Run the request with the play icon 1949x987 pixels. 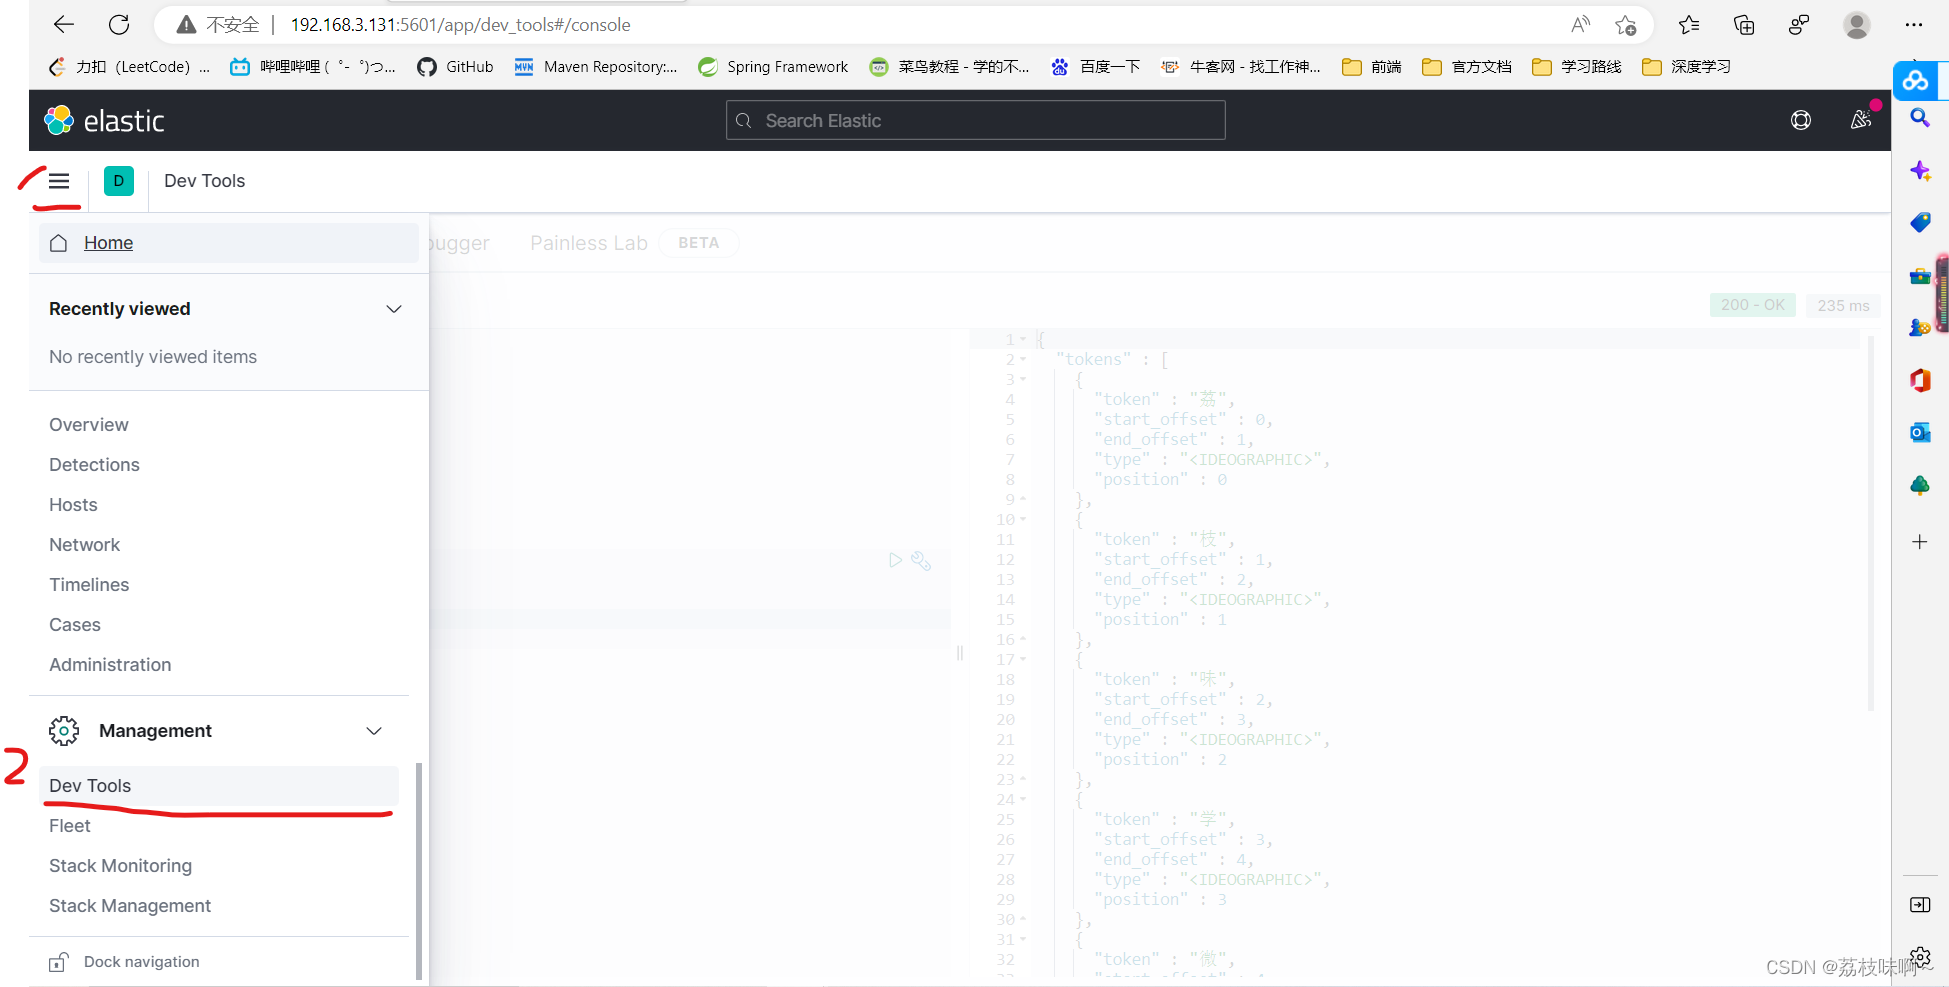pos(895,560)
